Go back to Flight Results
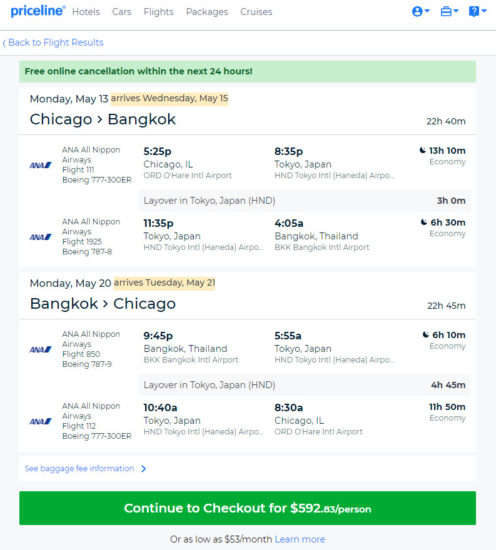 53,42
